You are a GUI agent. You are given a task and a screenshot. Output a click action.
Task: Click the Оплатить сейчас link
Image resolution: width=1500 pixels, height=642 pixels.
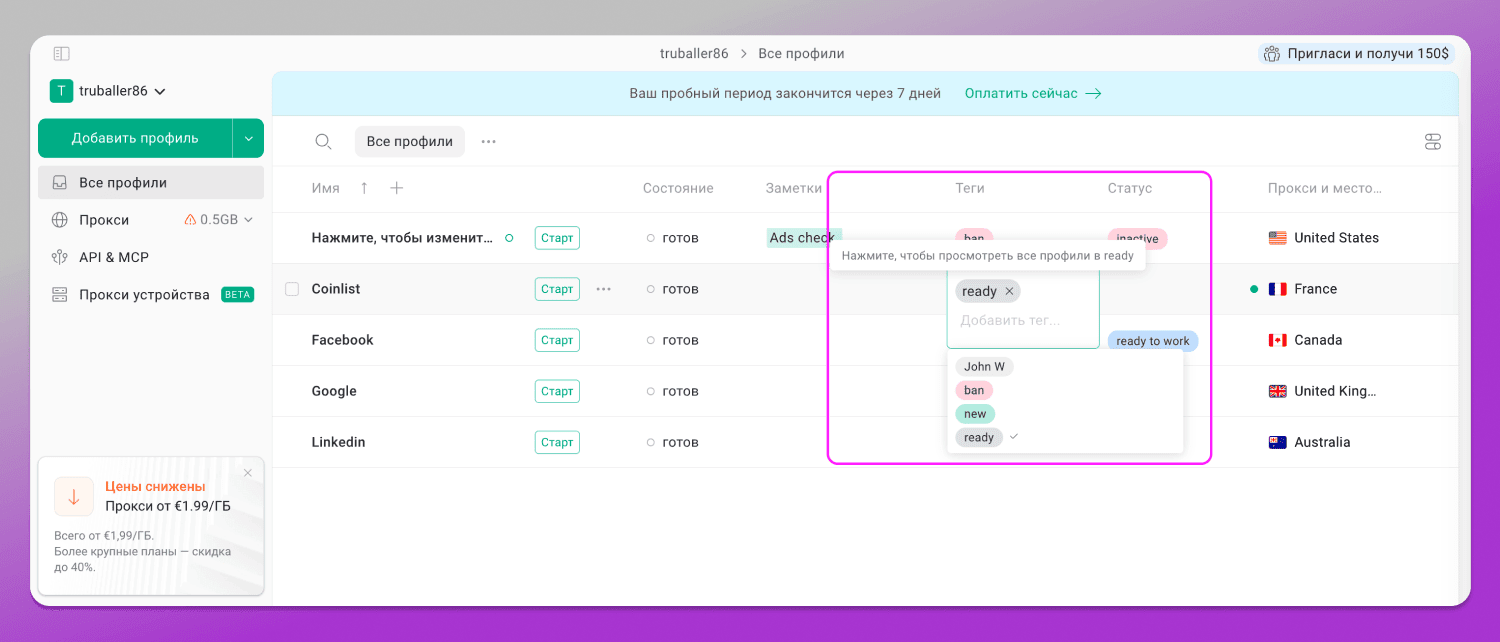1033,93
